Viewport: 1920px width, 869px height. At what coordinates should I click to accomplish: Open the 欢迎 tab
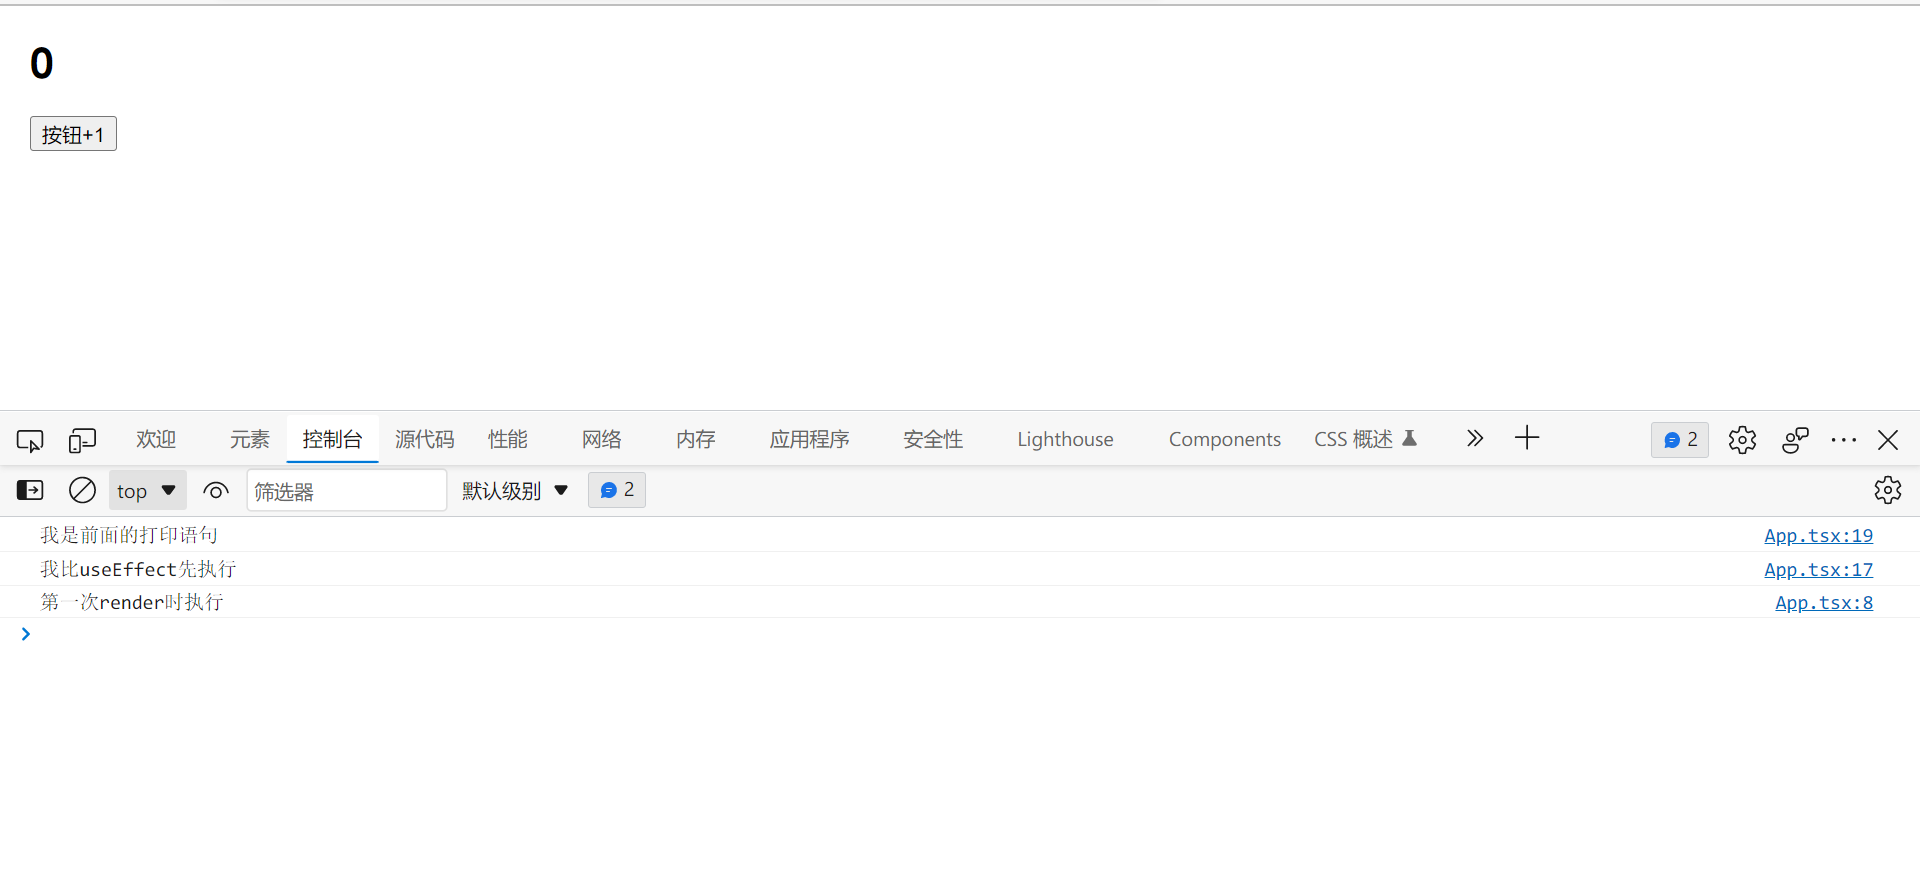[156, 439]
